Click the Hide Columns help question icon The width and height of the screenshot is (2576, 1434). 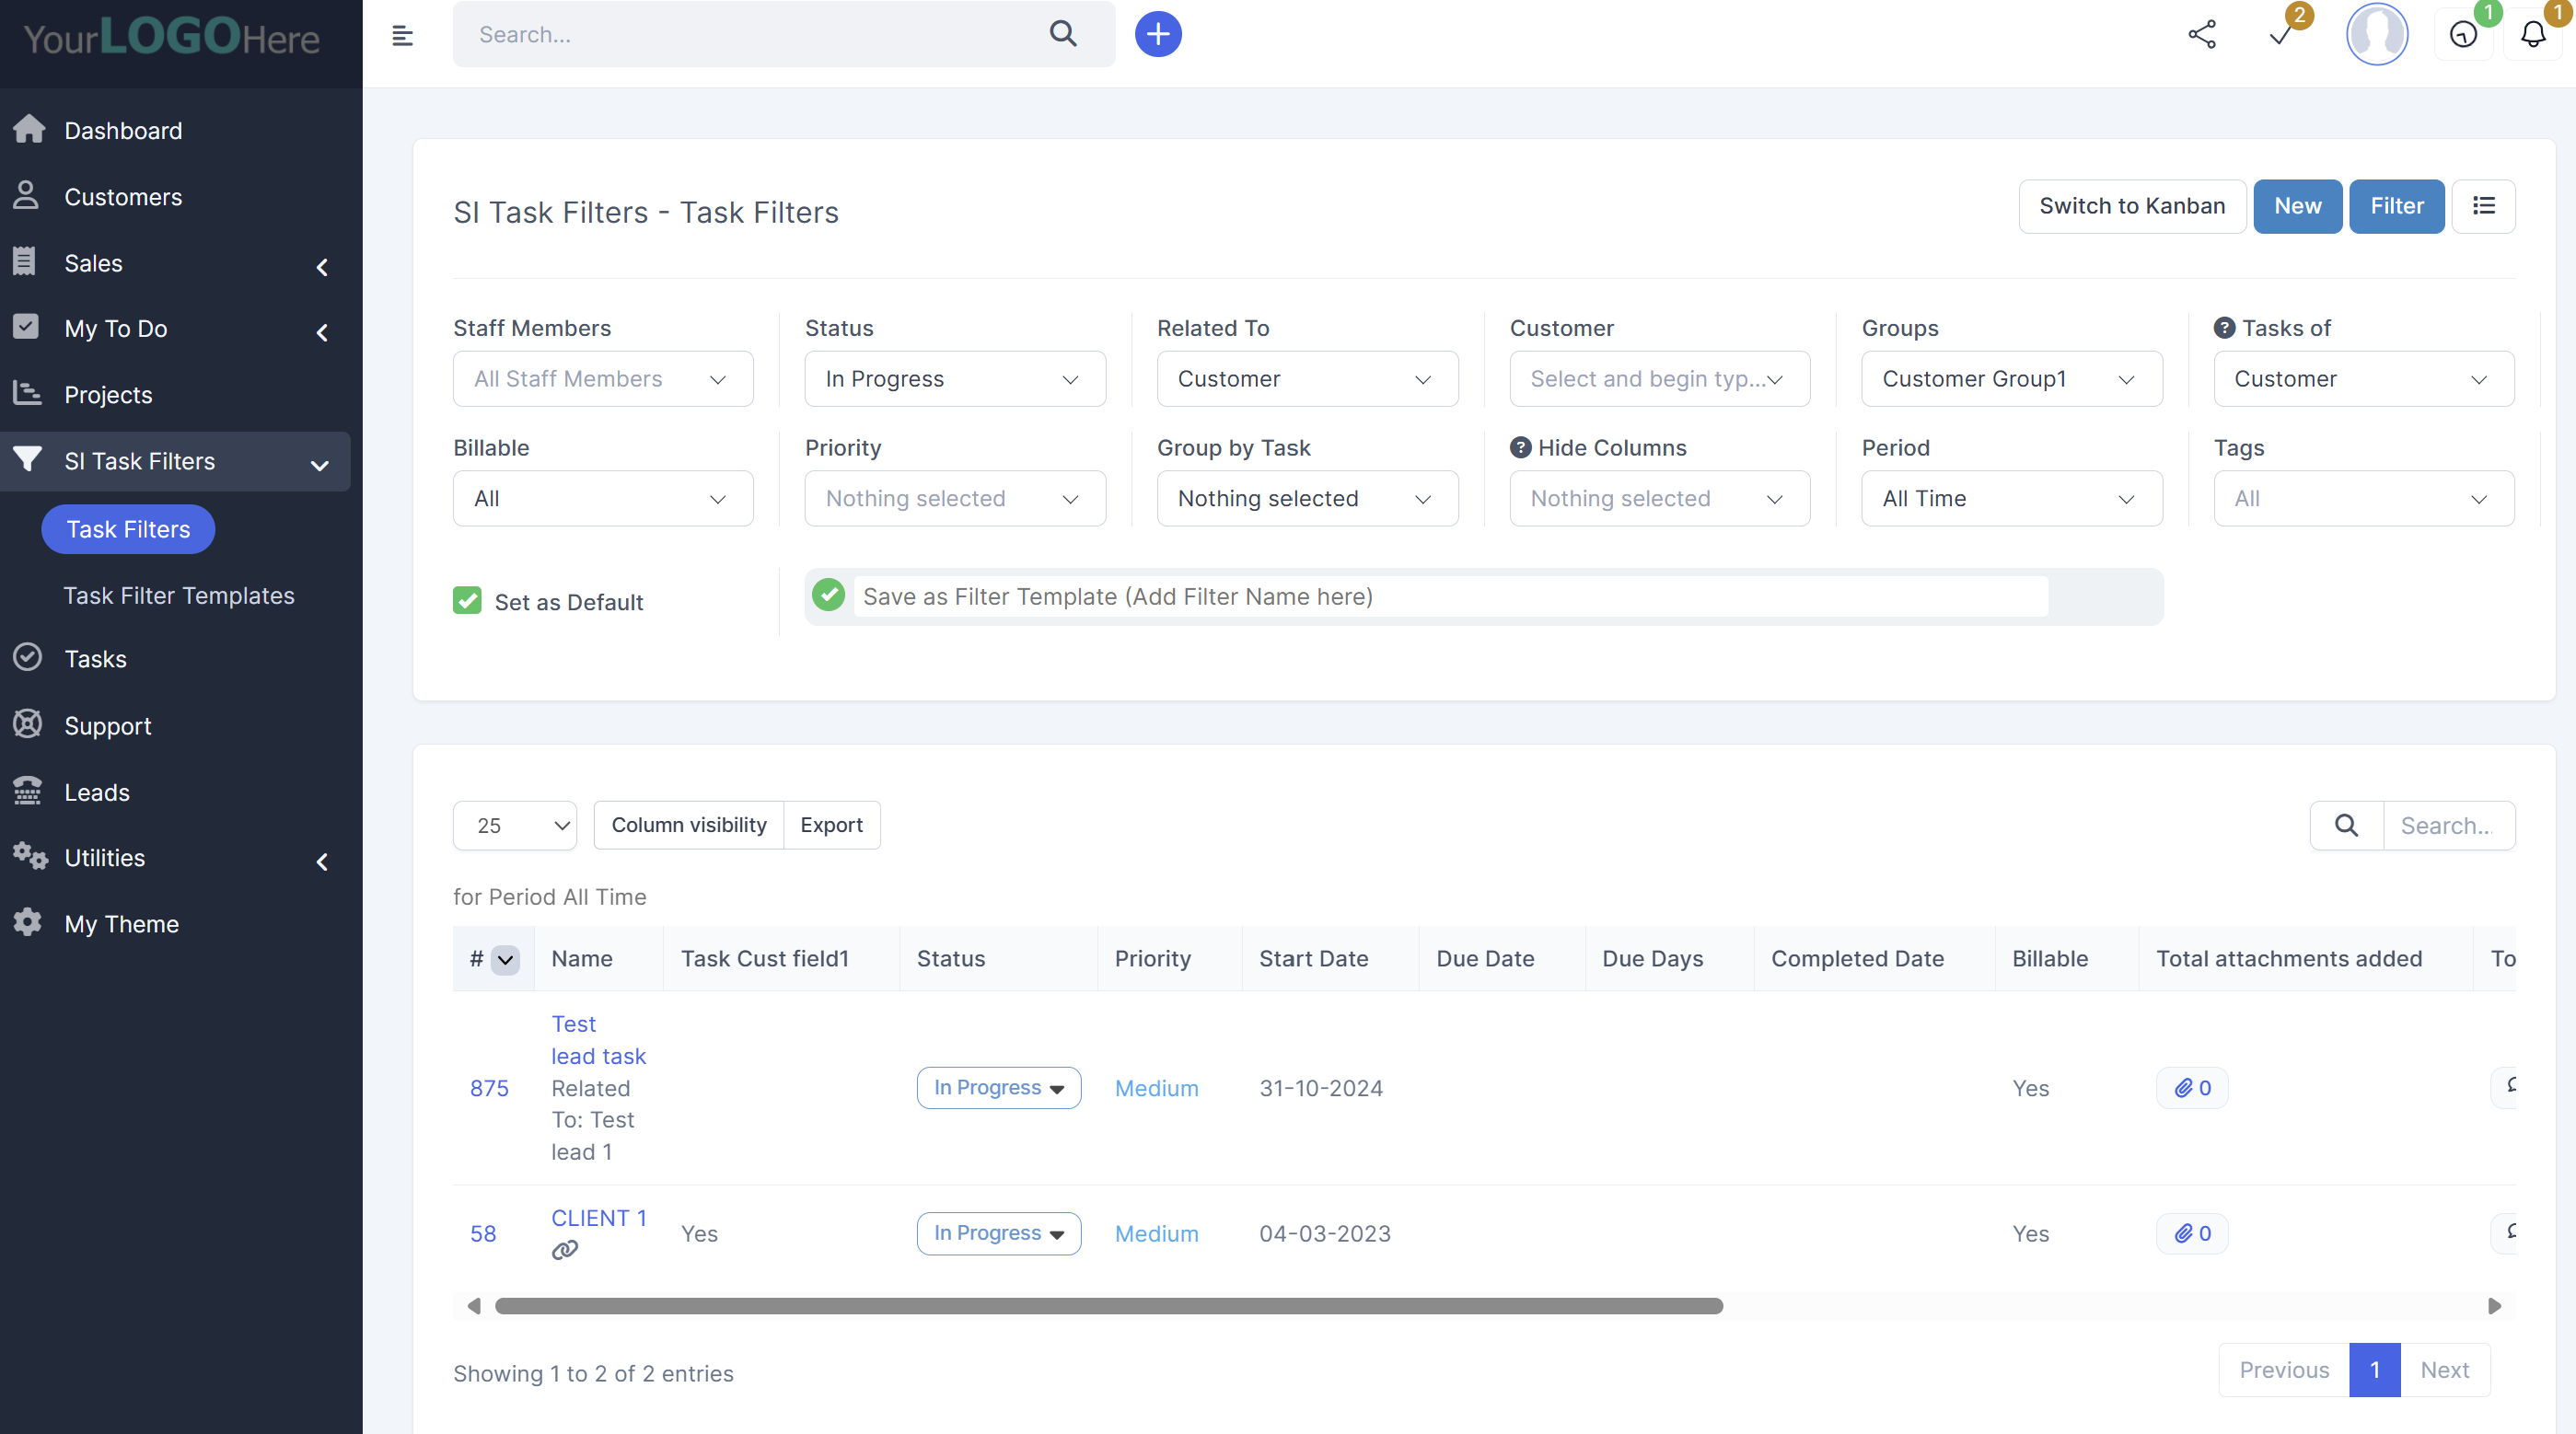[x=1520, y=447]
